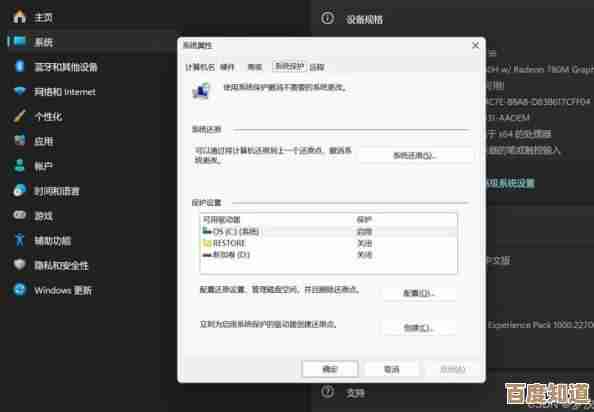Select the RESTORE drive row
This screenshot has width=594, height=412.
click(328, 243)
